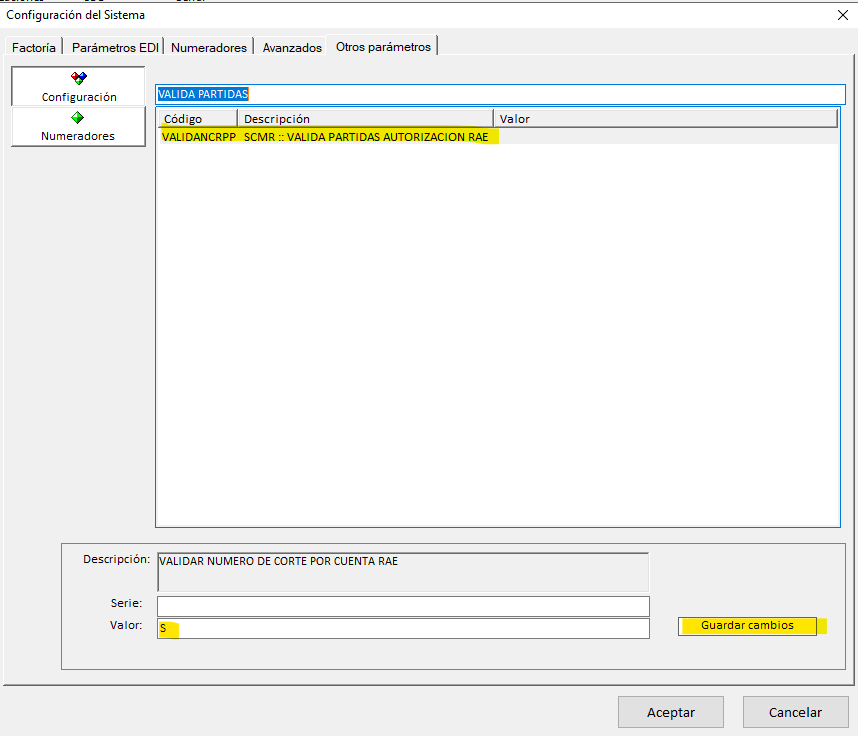The image size is (858, 736).
Task: Select the Otros parámetros tab
Action: [x=383, y=47]
